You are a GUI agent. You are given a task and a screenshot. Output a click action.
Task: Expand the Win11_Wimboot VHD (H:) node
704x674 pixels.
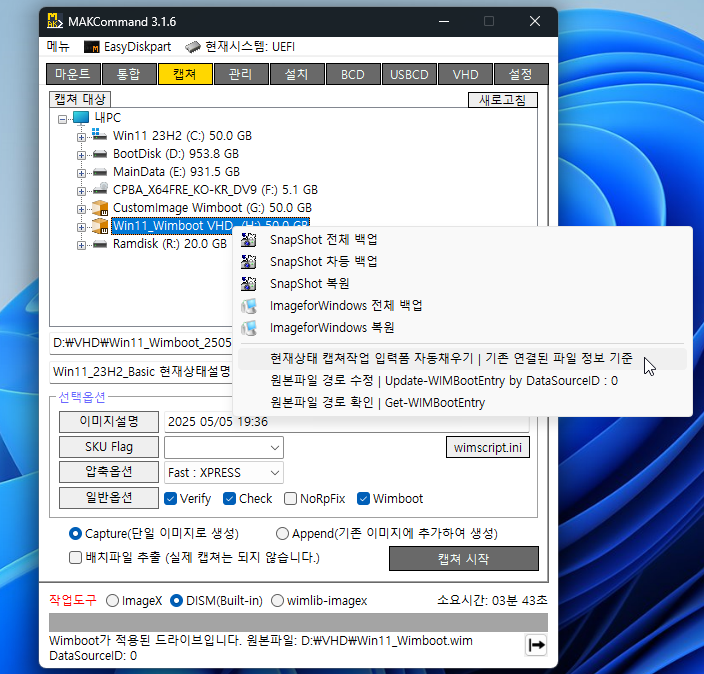81,227
